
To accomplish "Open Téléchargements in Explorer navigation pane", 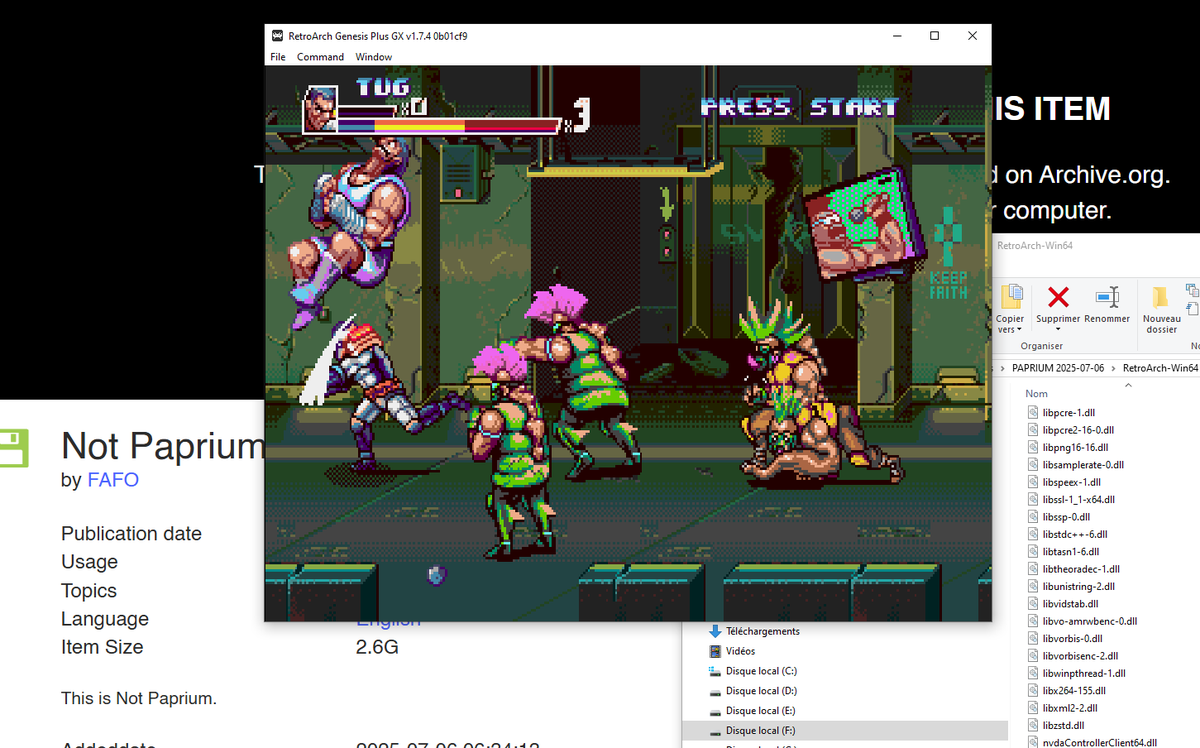I will coord(763,632).
